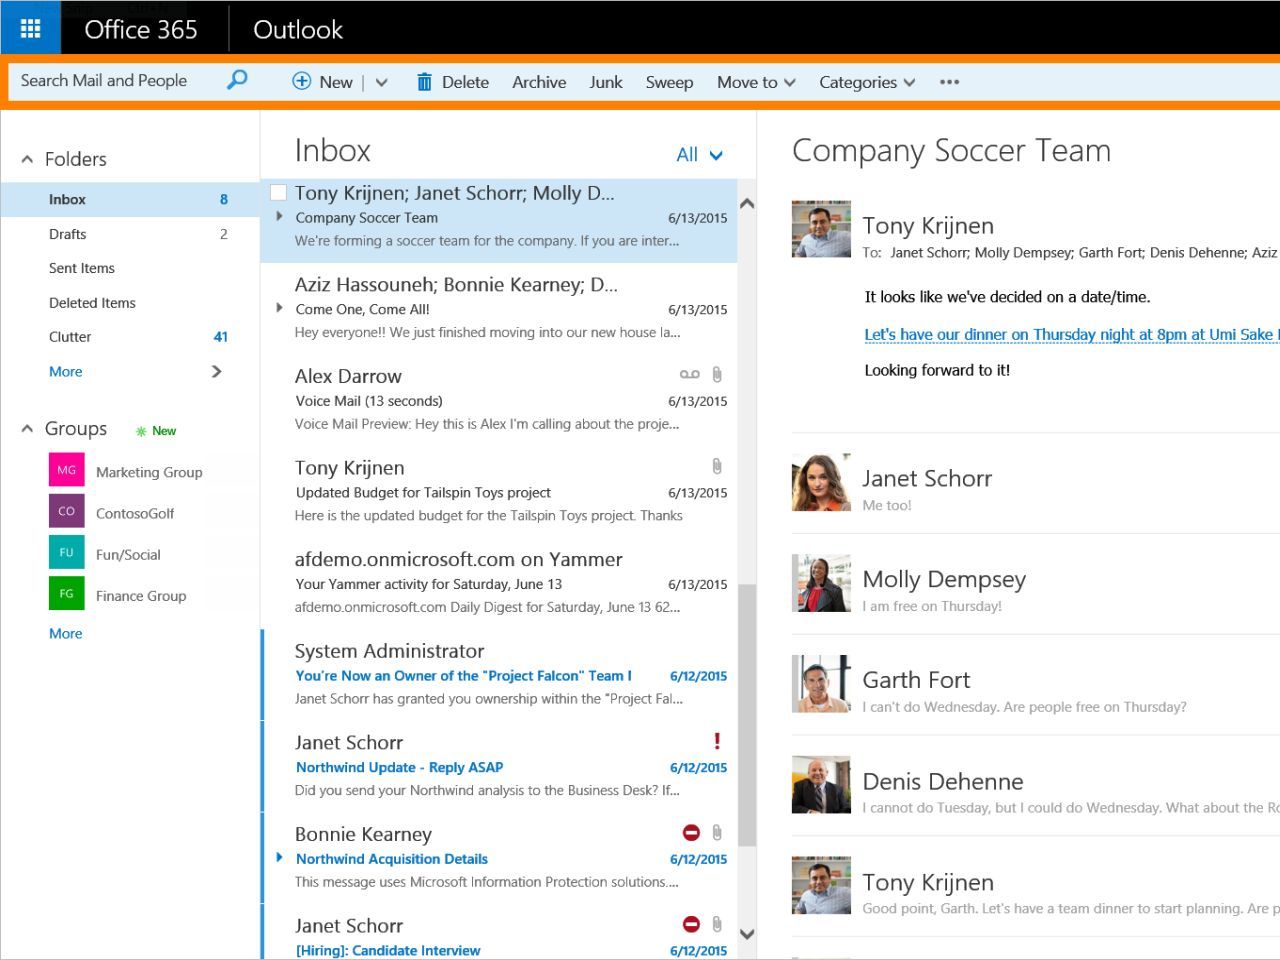The image size is (1280, 960).
Task: Click the Finance Group FG icon
Action: (66, 593)
